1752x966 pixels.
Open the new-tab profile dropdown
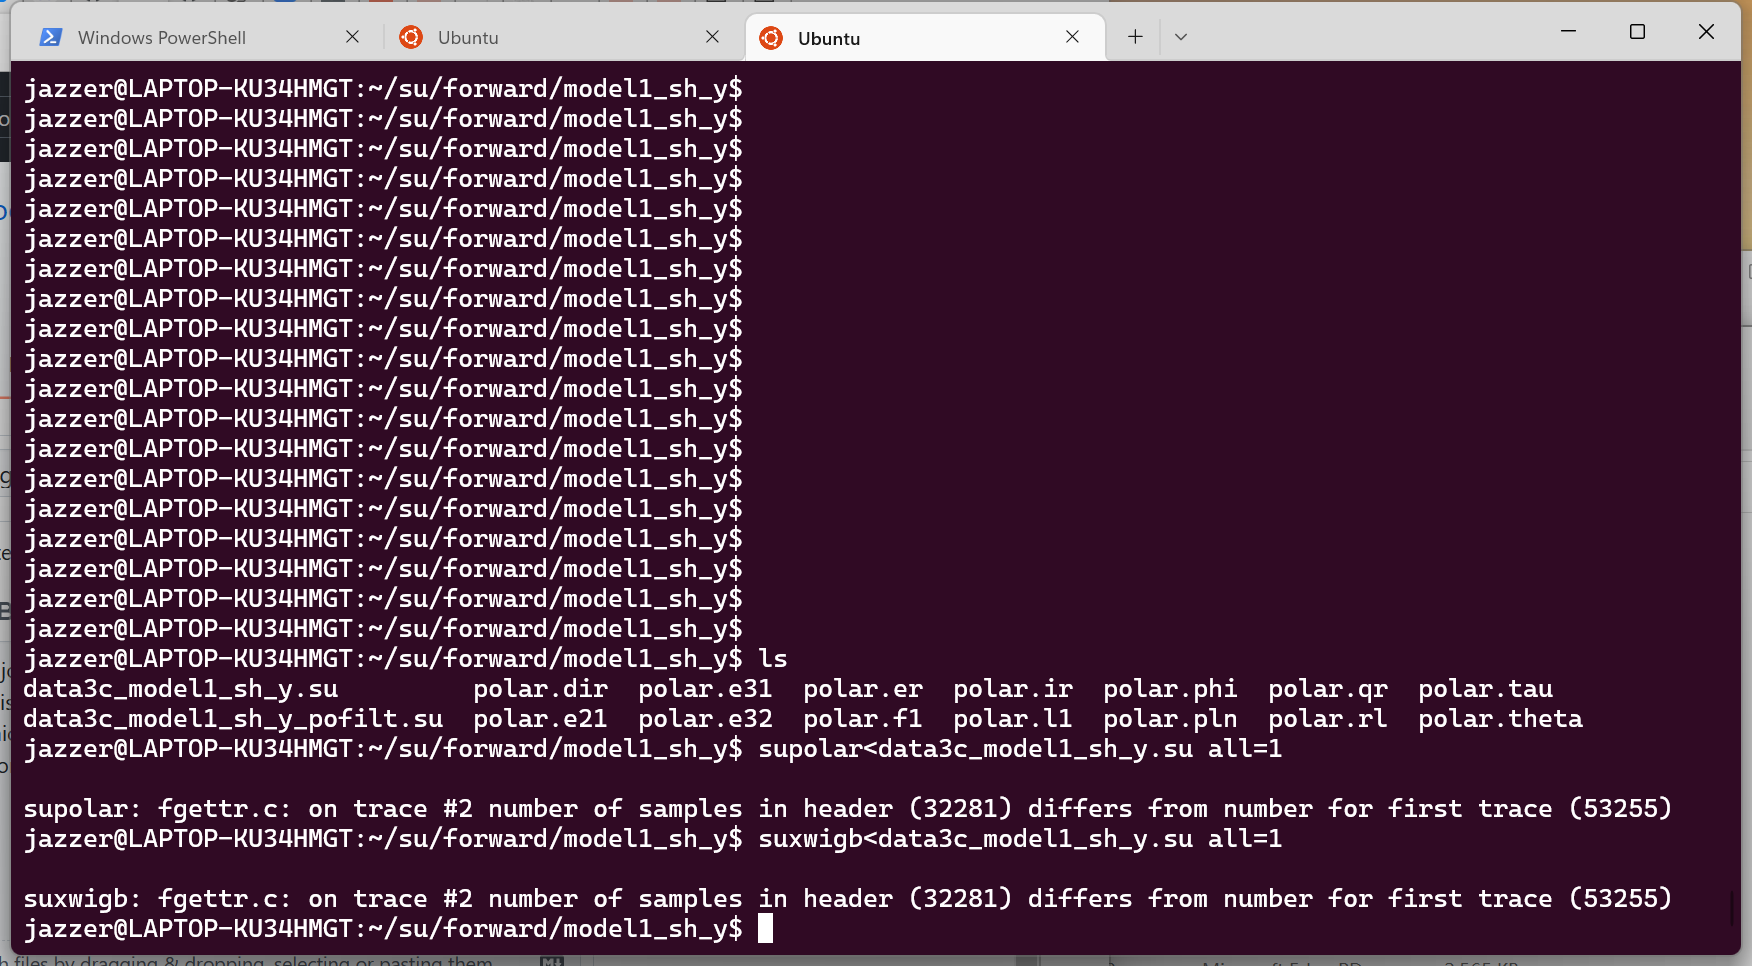1181,37
